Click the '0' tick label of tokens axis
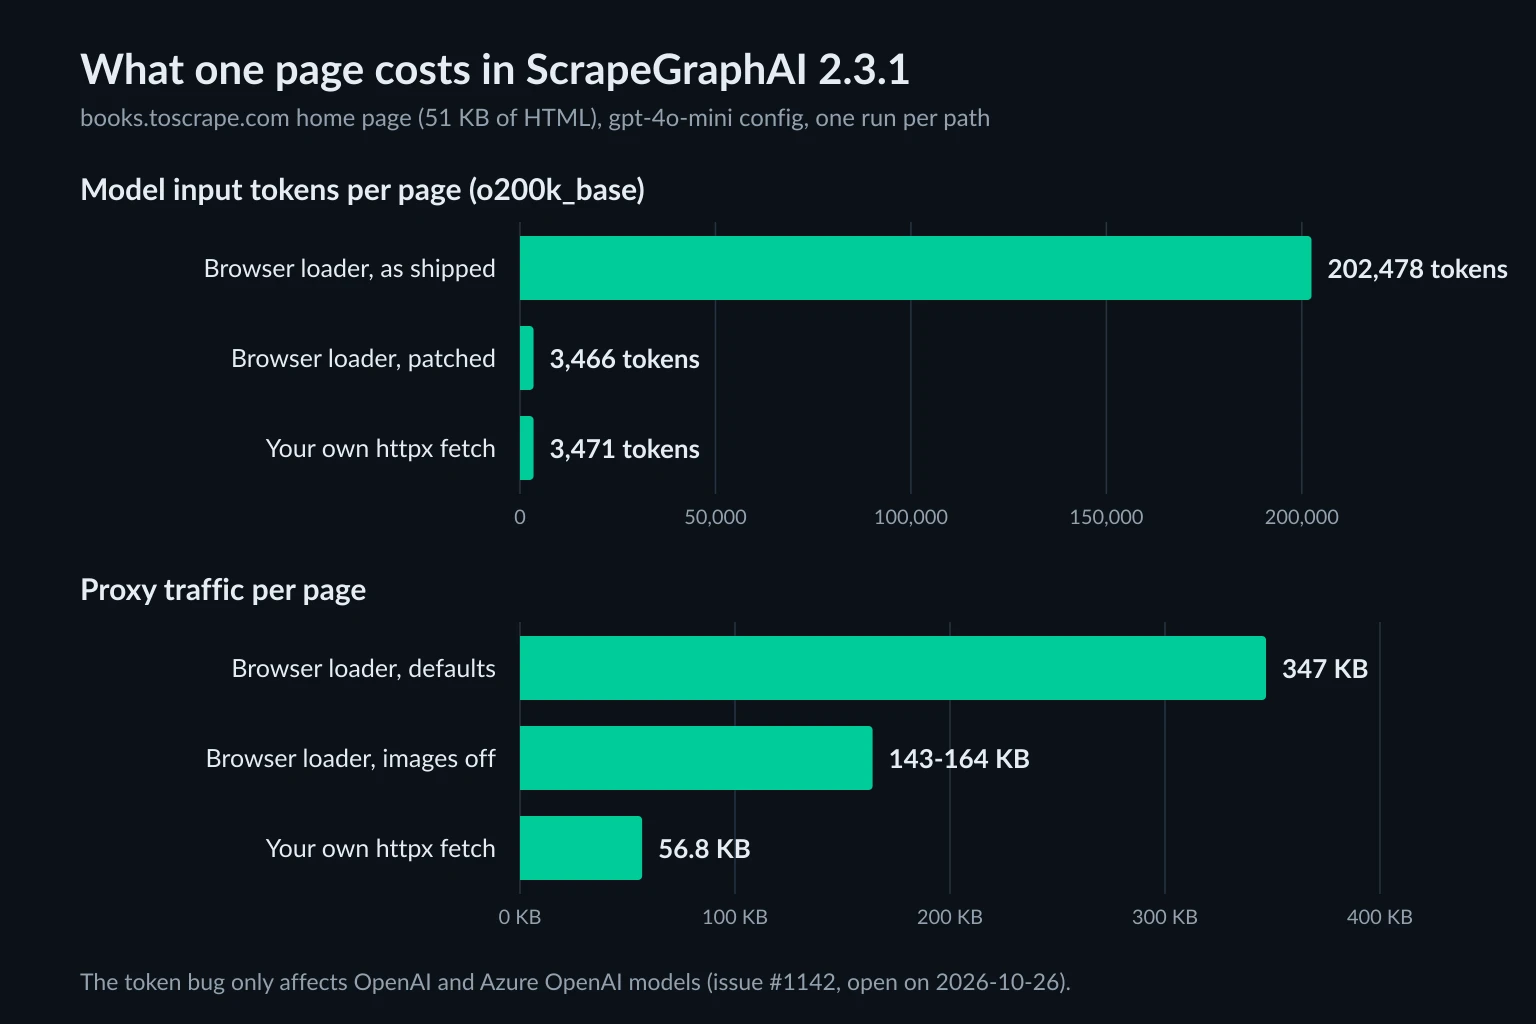The width and height of the screenshot is (1536, 1024). (520, 517)
